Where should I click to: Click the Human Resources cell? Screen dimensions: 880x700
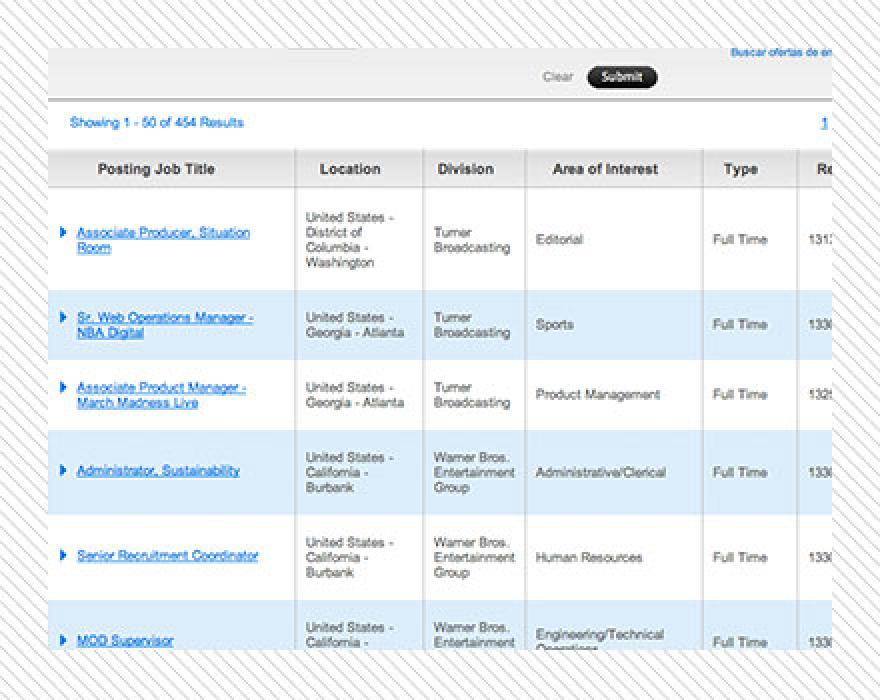click(589, 557)
